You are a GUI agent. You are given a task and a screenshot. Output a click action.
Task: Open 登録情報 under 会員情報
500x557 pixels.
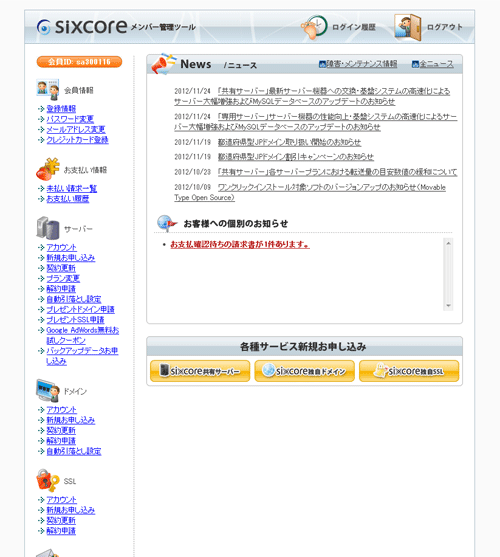point(61,109)
